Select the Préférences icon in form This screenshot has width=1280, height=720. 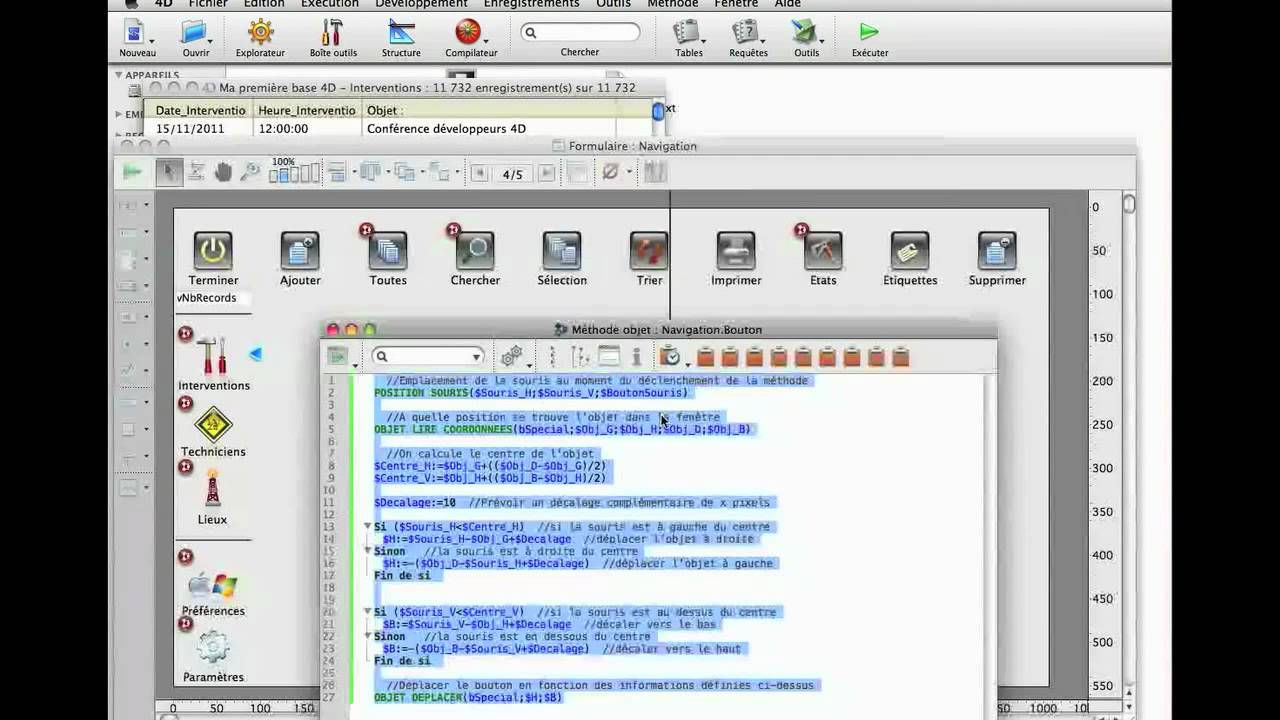[213, 586]
